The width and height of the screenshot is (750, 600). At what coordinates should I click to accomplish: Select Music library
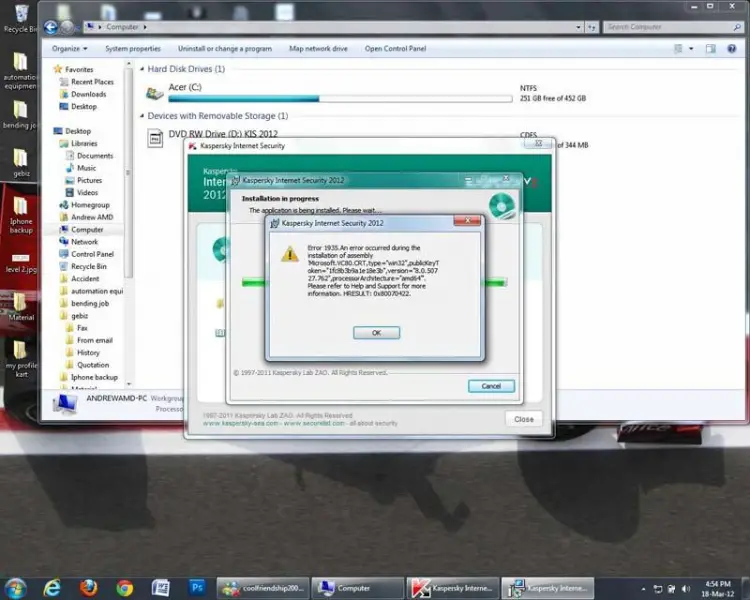(x=81, y=168)
